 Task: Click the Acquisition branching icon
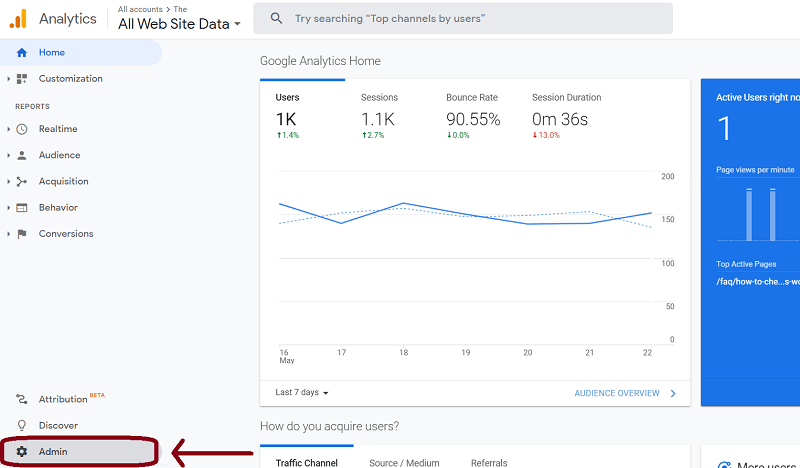pyautogui.click(x=22, y=181)
